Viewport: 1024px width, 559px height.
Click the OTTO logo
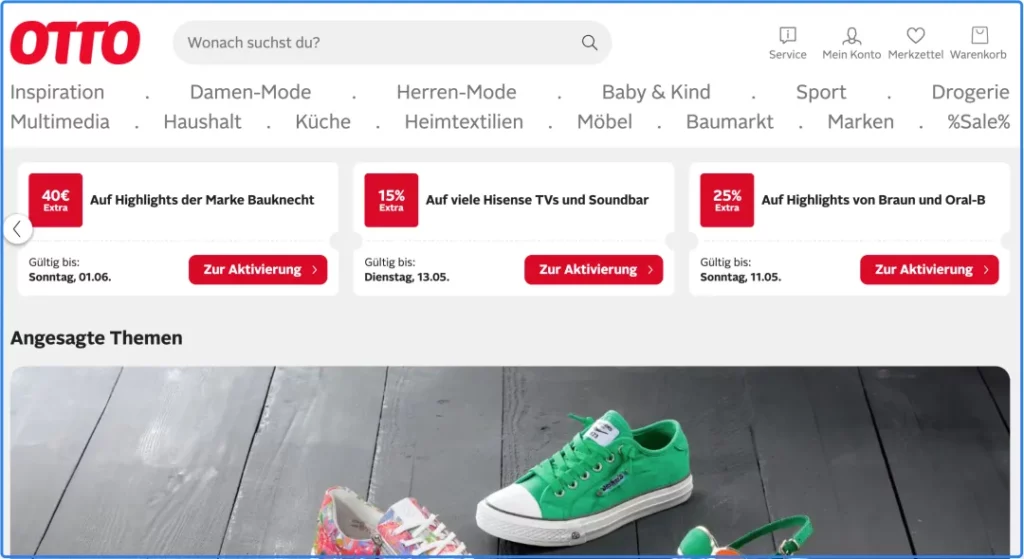[x=75, y=42]
